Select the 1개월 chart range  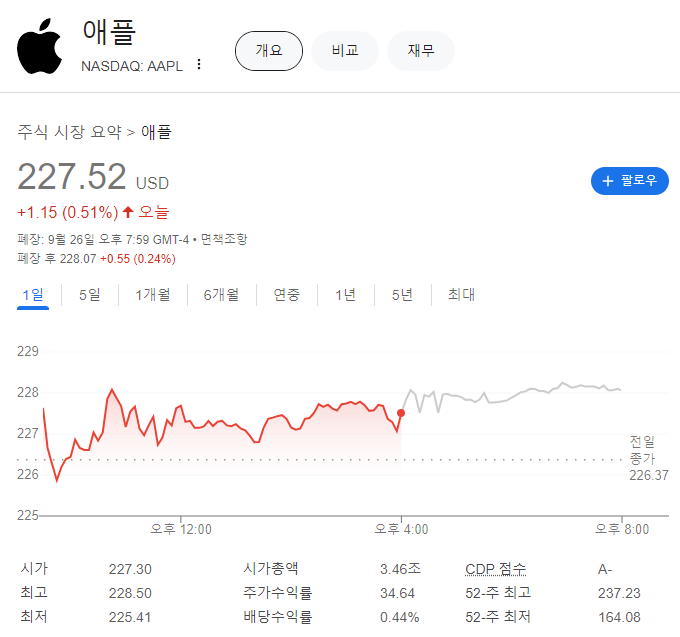(153, 295)
